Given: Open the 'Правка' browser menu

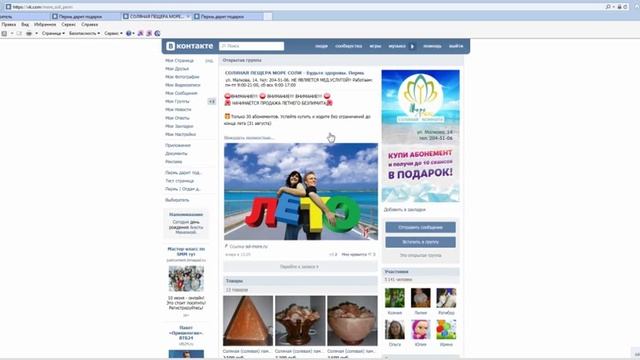Looking at the screenshot, I should (x=9, y=24).
